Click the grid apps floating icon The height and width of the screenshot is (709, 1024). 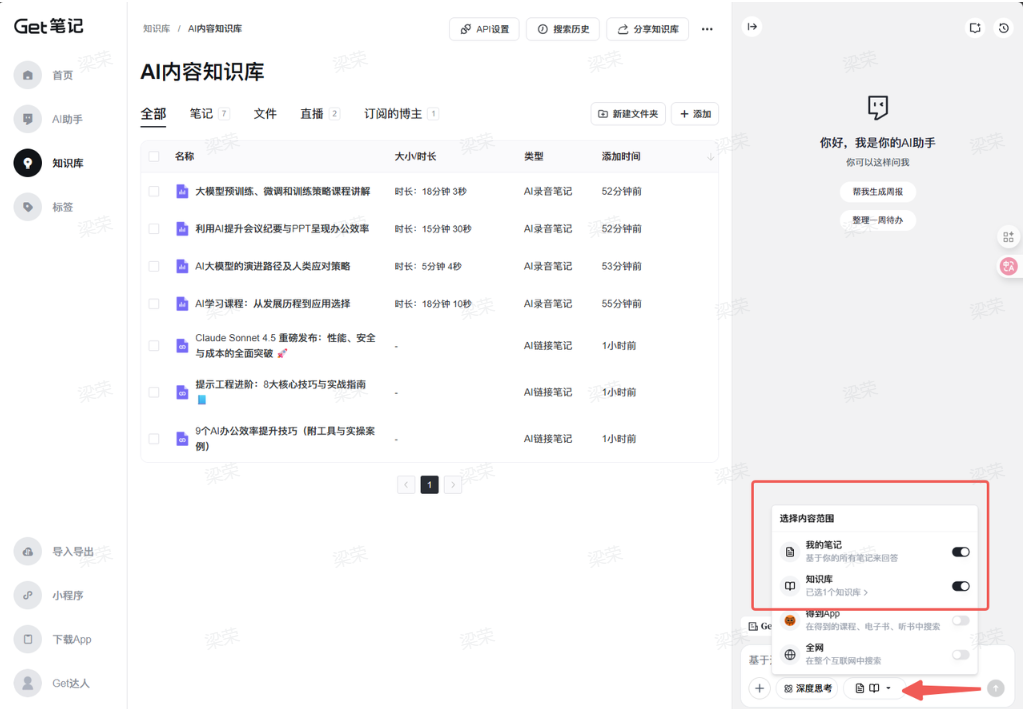pos(1008,237)
